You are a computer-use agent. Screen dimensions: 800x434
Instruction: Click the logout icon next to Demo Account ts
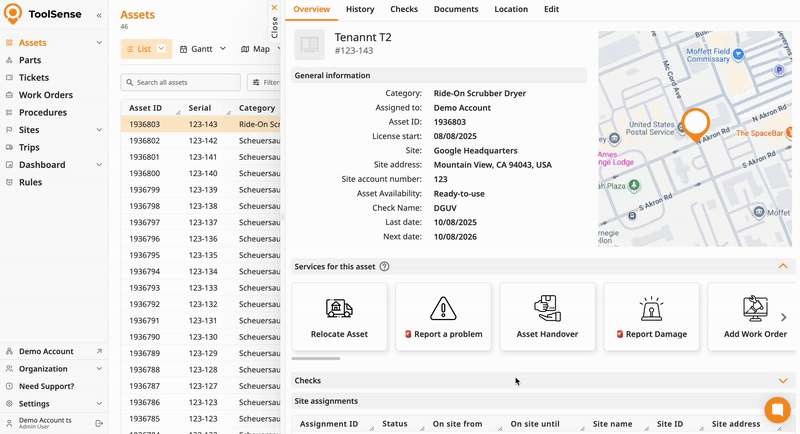[x=98, y=424]
